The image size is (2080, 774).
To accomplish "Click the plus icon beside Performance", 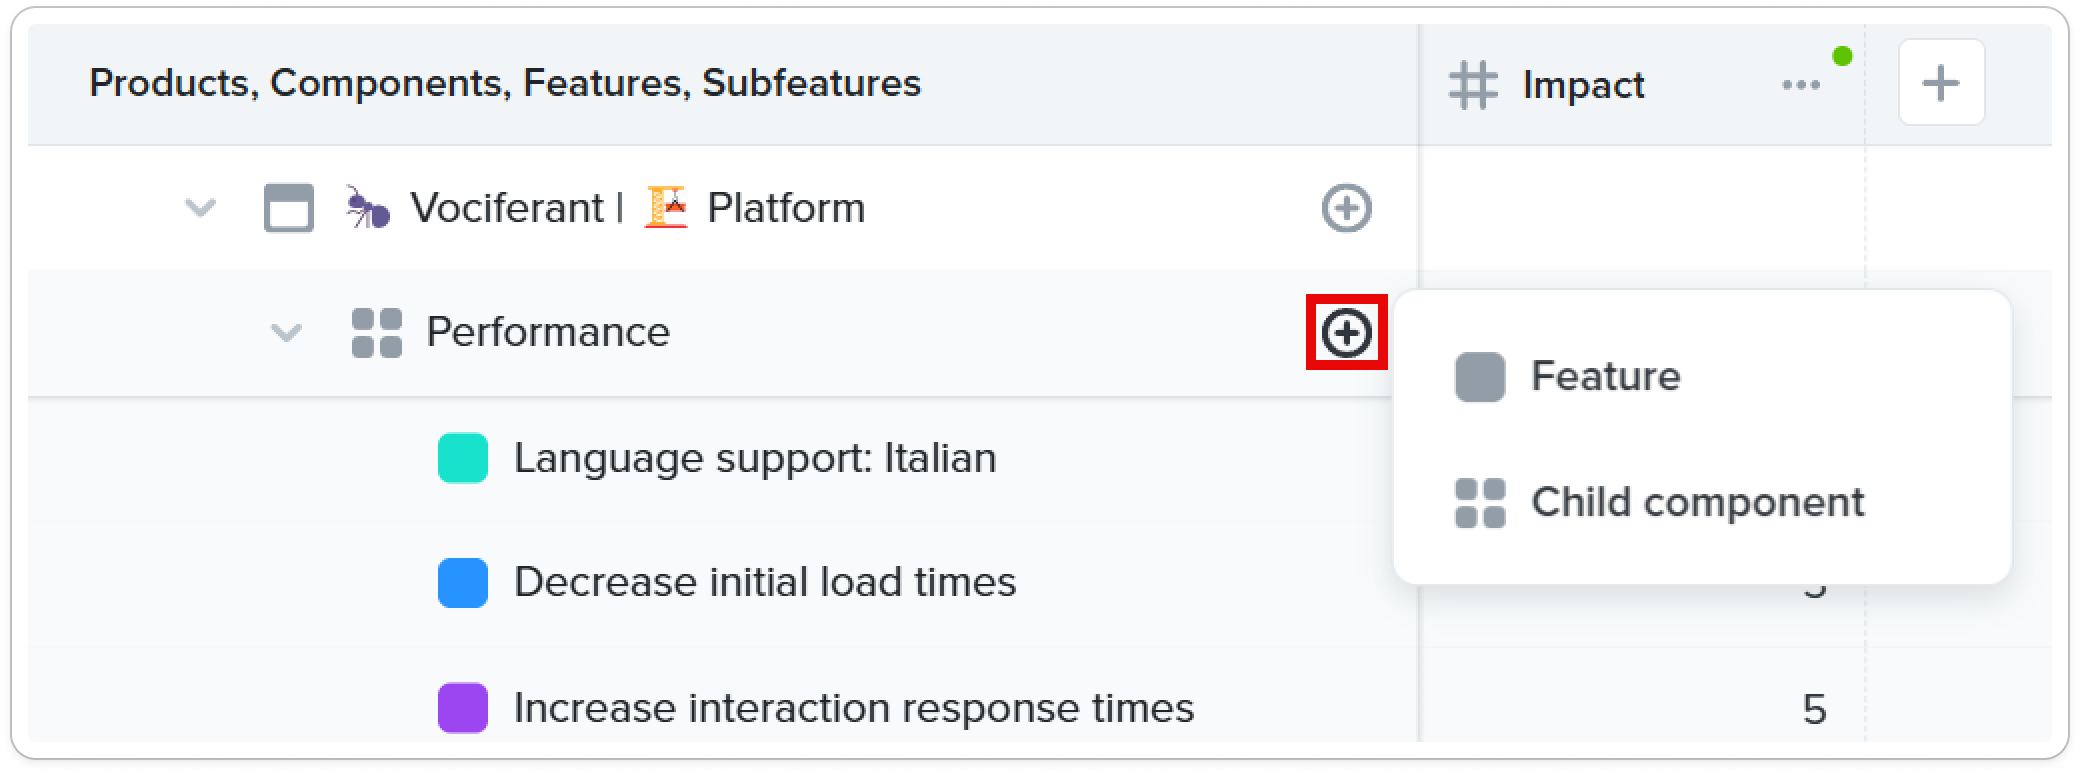I will tap(1346, 332).
